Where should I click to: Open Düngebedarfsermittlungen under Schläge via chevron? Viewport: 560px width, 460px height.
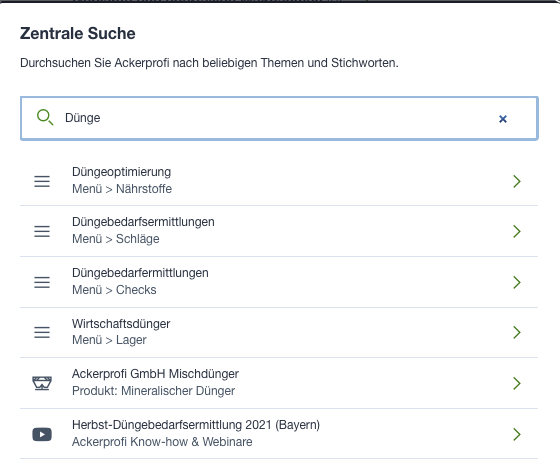(x=516, y=231)
